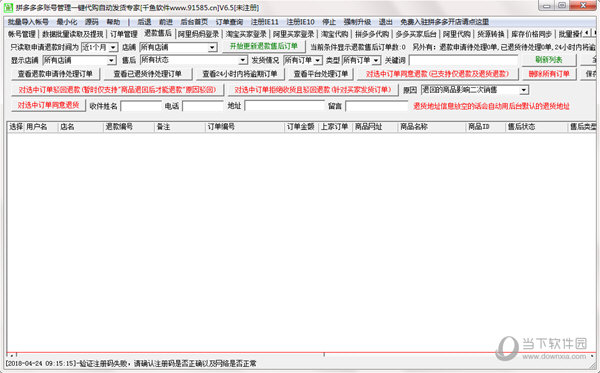Viewport: 600px width, 373px height.
Task: Click the 留言 input field
Action: (x=377, y=106)
